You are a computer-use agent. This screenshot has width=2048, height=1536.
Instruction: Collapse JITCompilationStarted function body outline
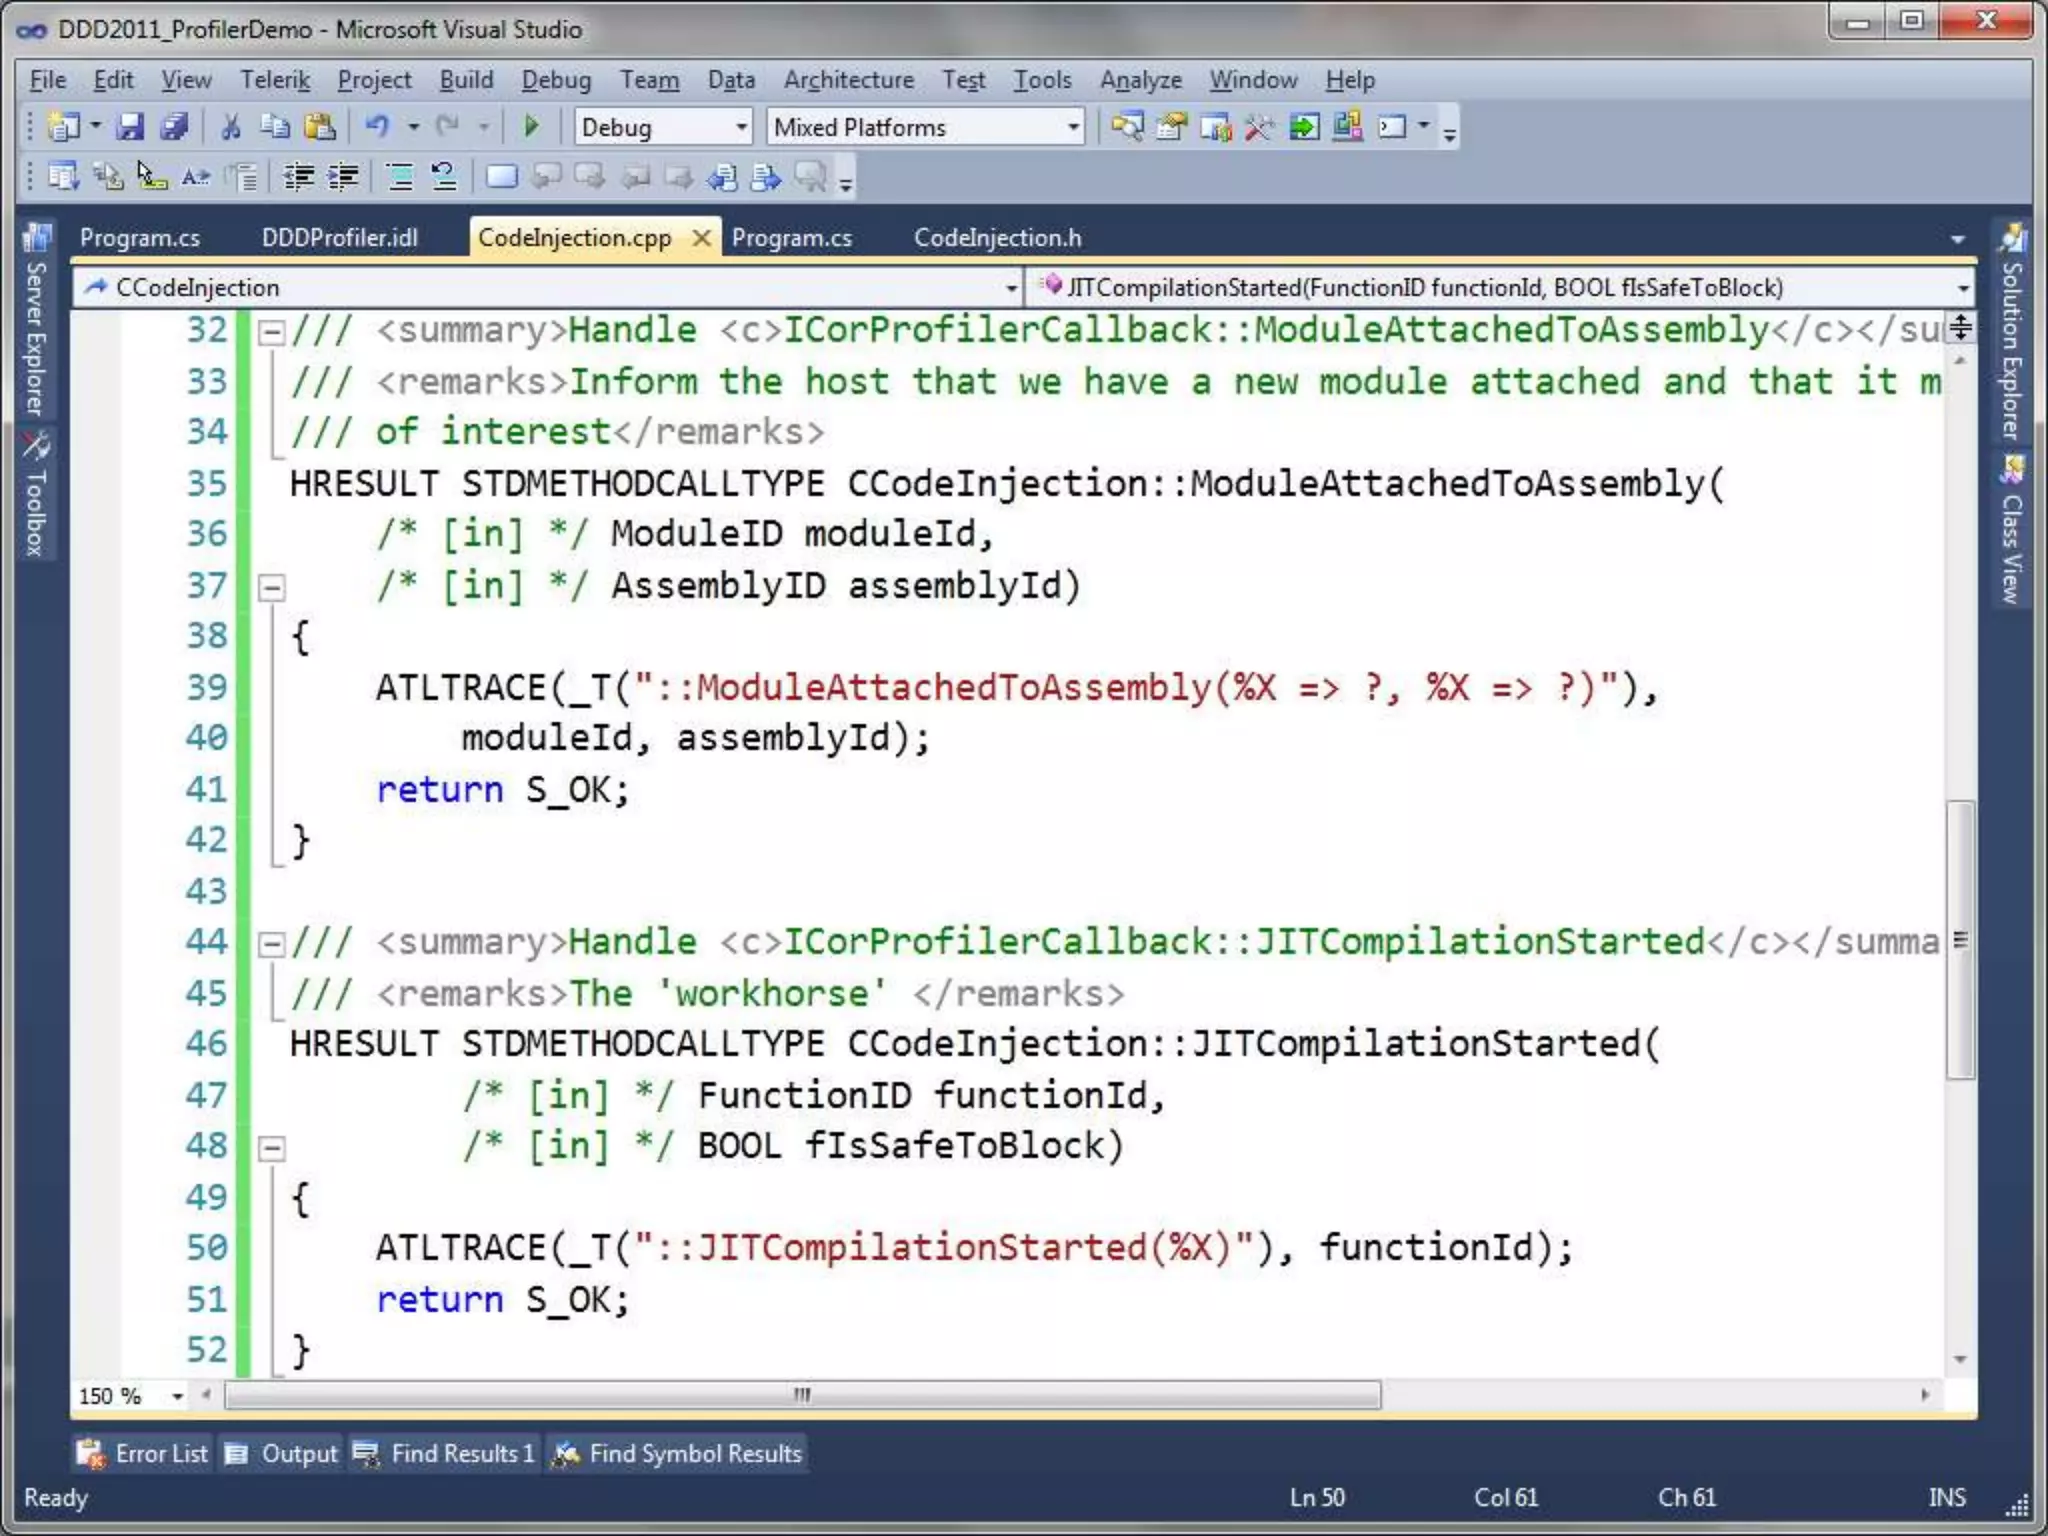[270, 1147]
